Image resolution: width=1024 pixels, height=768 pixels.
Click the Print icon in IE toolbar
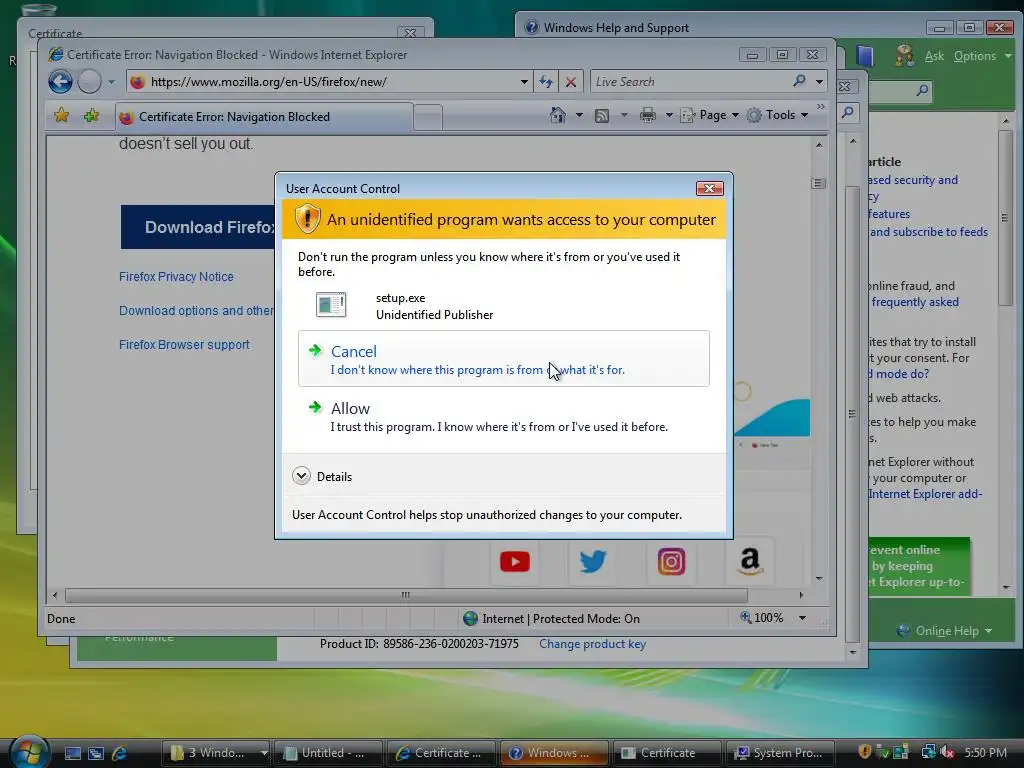point(648,116)
